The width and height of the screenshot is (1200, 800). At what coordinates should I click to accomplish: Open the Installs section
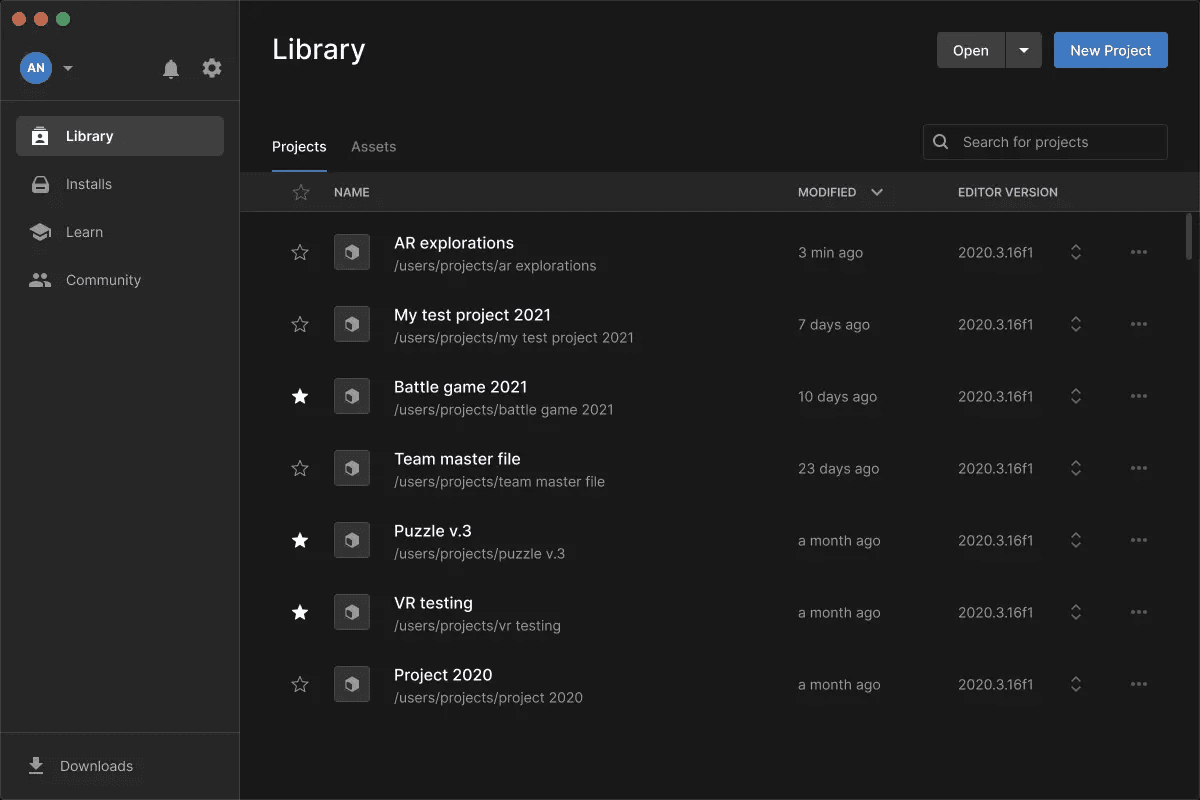[x=90, y=184]
